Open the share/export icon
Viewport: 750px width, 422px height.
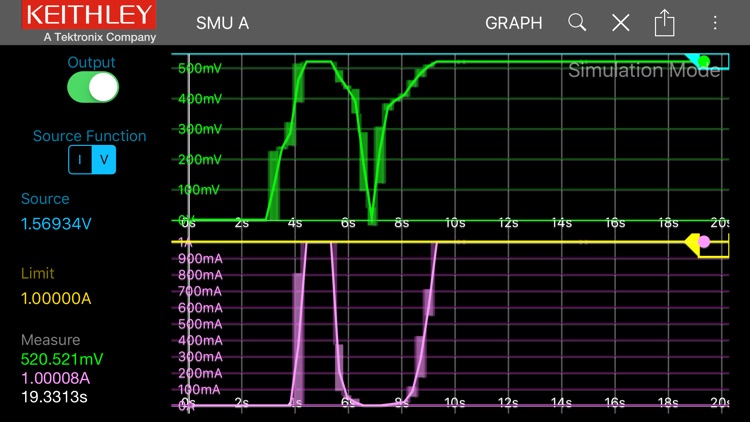(x=665, y=22)
